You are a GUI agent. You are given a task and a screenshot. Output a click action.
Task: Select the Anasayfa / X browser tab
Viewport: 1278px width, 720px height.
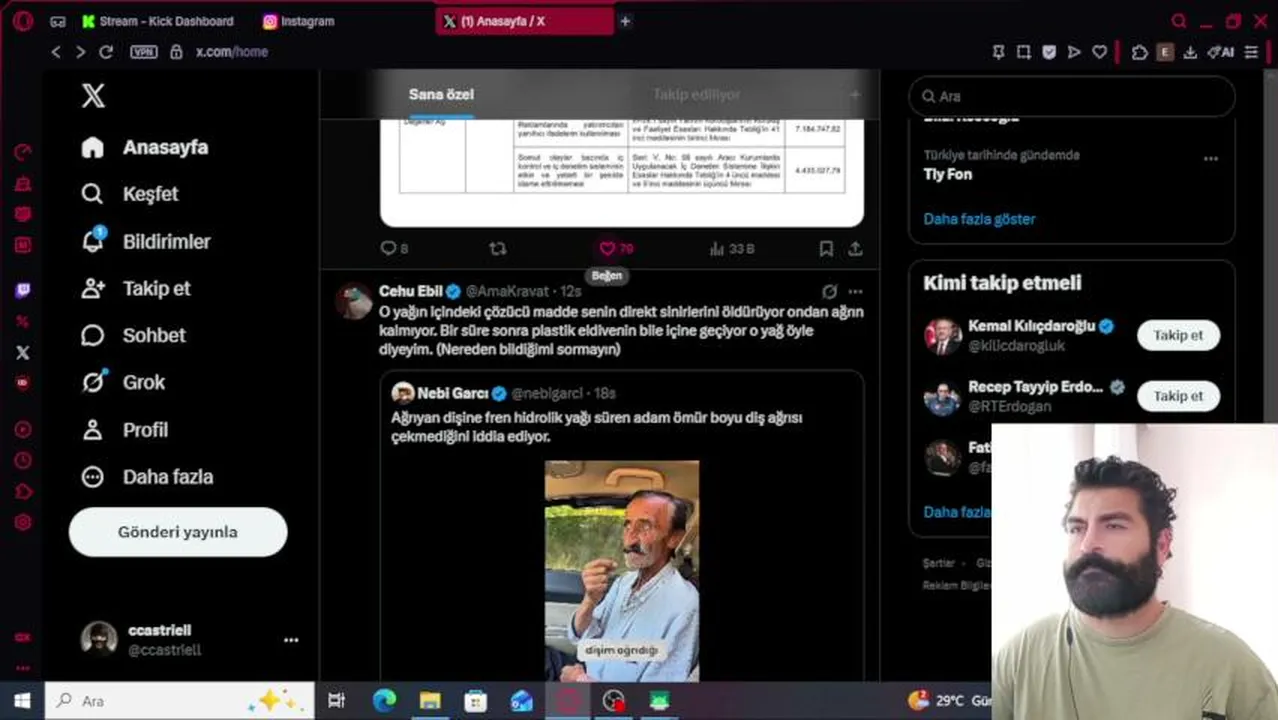pyautogui.click(x=523, y=21)
